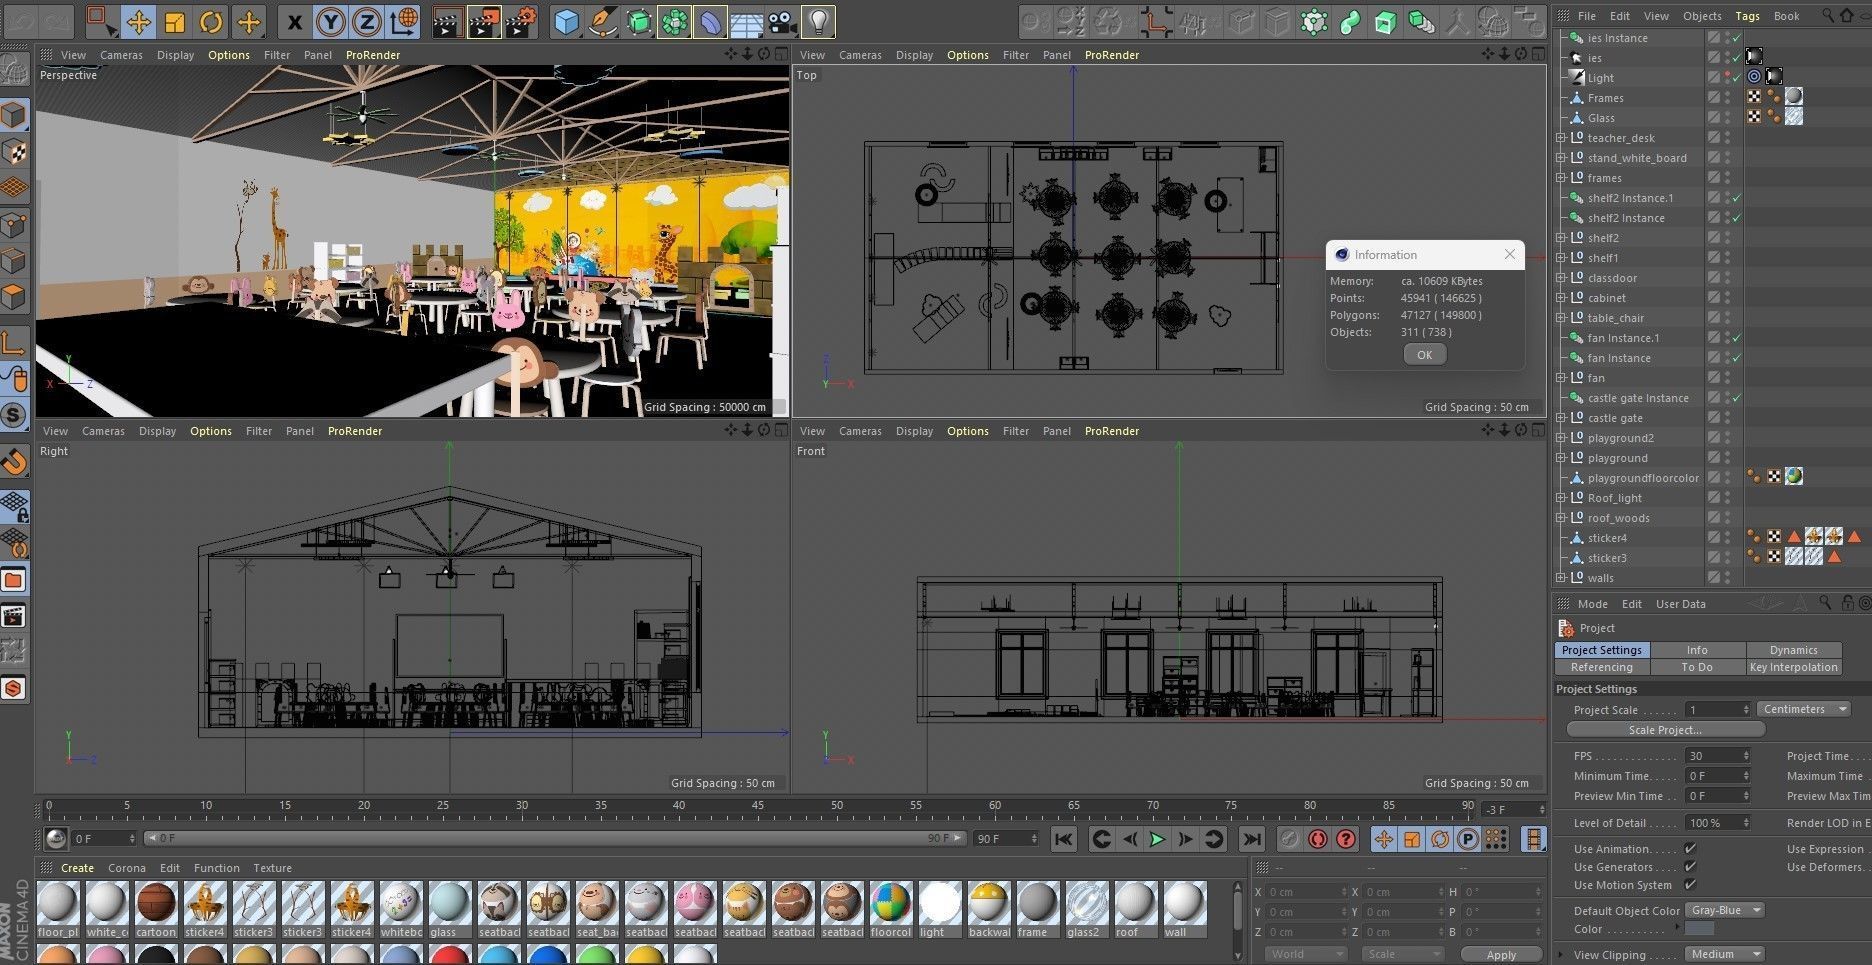
Task: Expand the stand_white_board object group
Action: [1561, 158]
